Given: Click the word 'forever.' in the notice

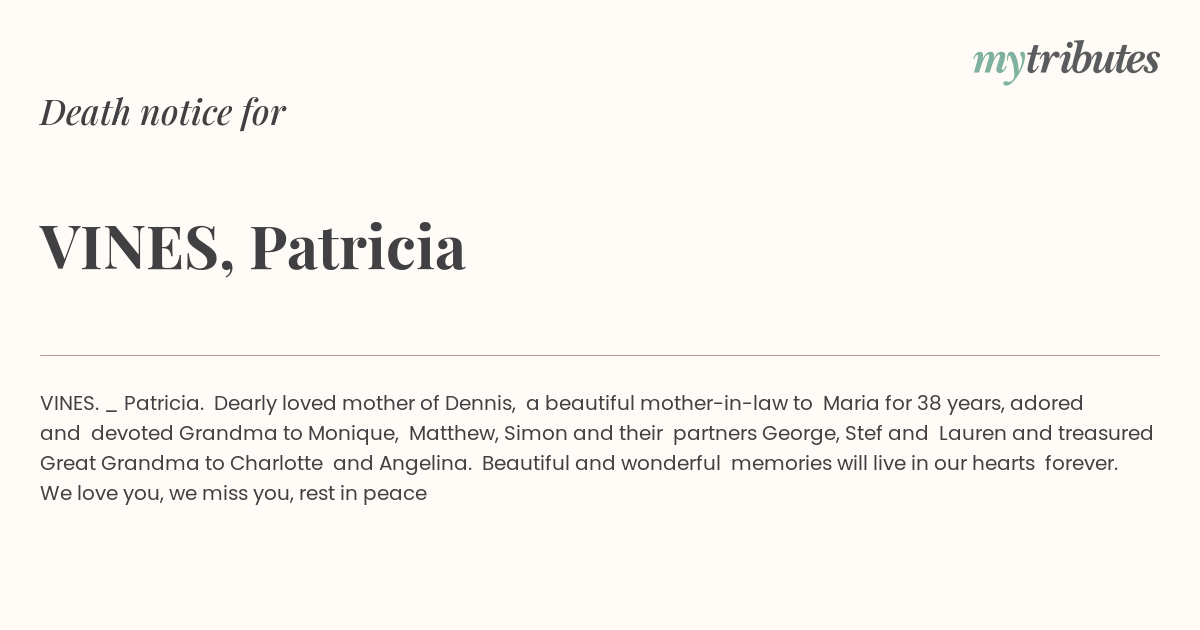Looking at the screenshot, I should (1081, 463).
